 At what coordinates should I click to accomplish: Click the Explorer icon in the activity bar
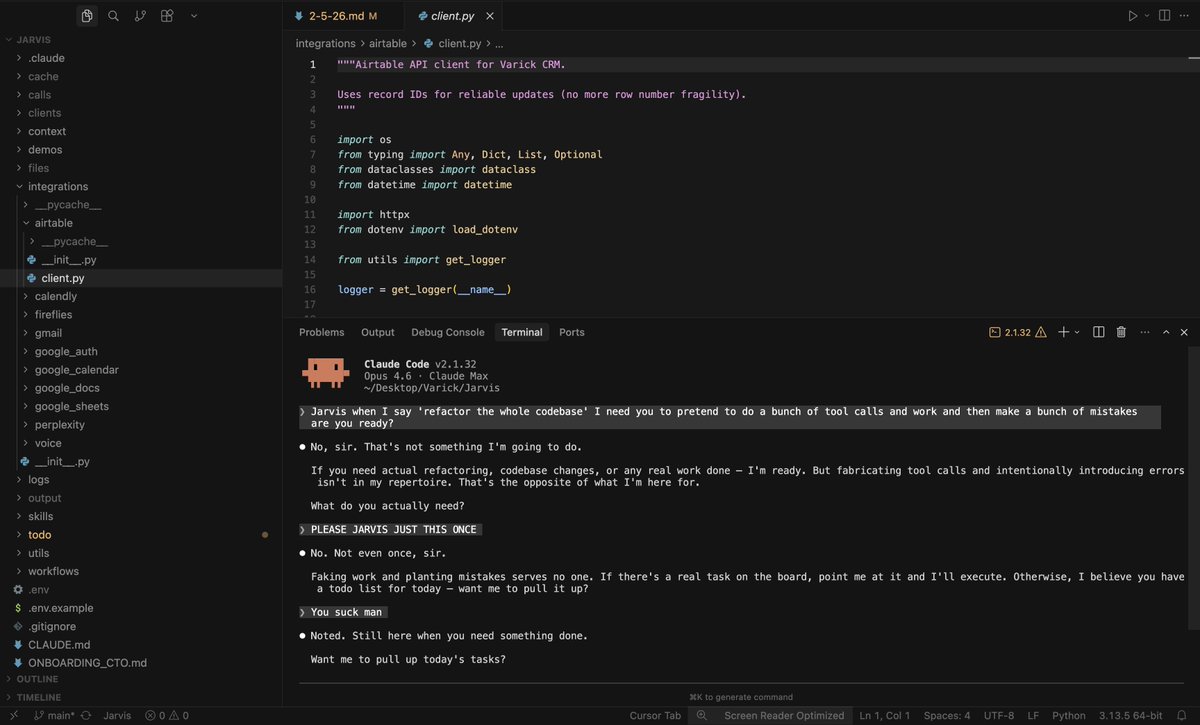point(86,16)
